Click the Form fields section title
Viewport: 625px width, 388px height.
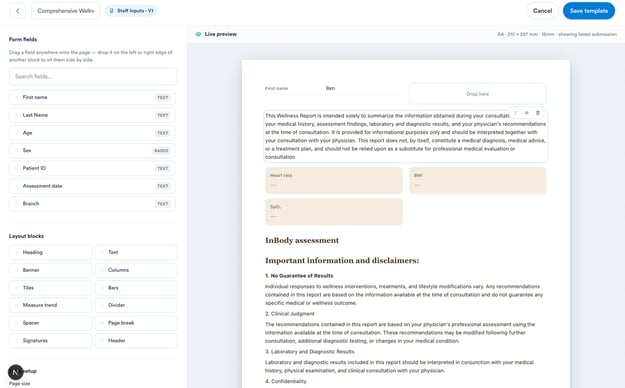23,39
